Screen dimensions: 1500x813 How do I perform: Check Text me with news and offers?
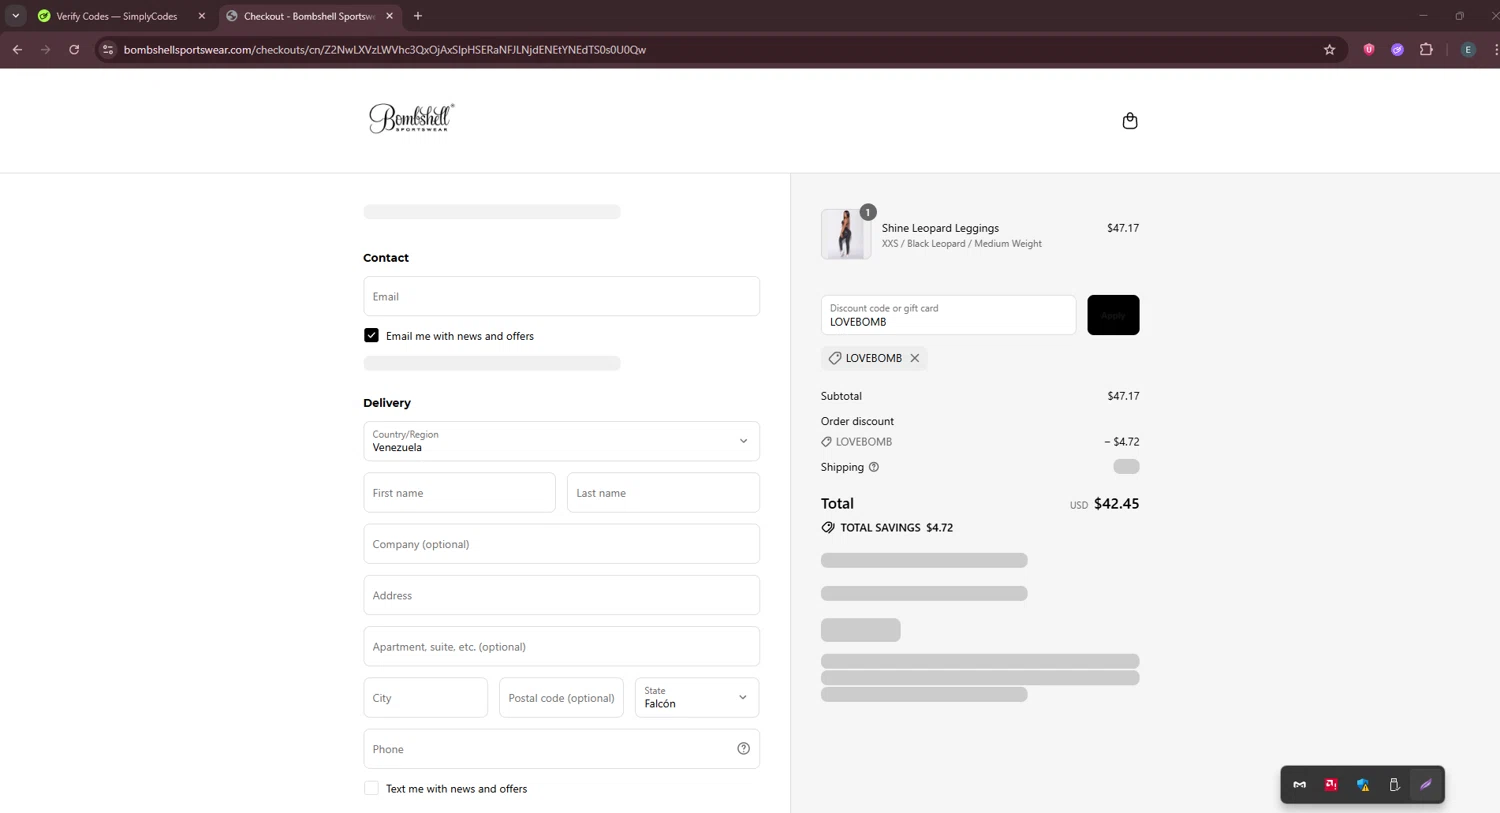pos(371,788)
